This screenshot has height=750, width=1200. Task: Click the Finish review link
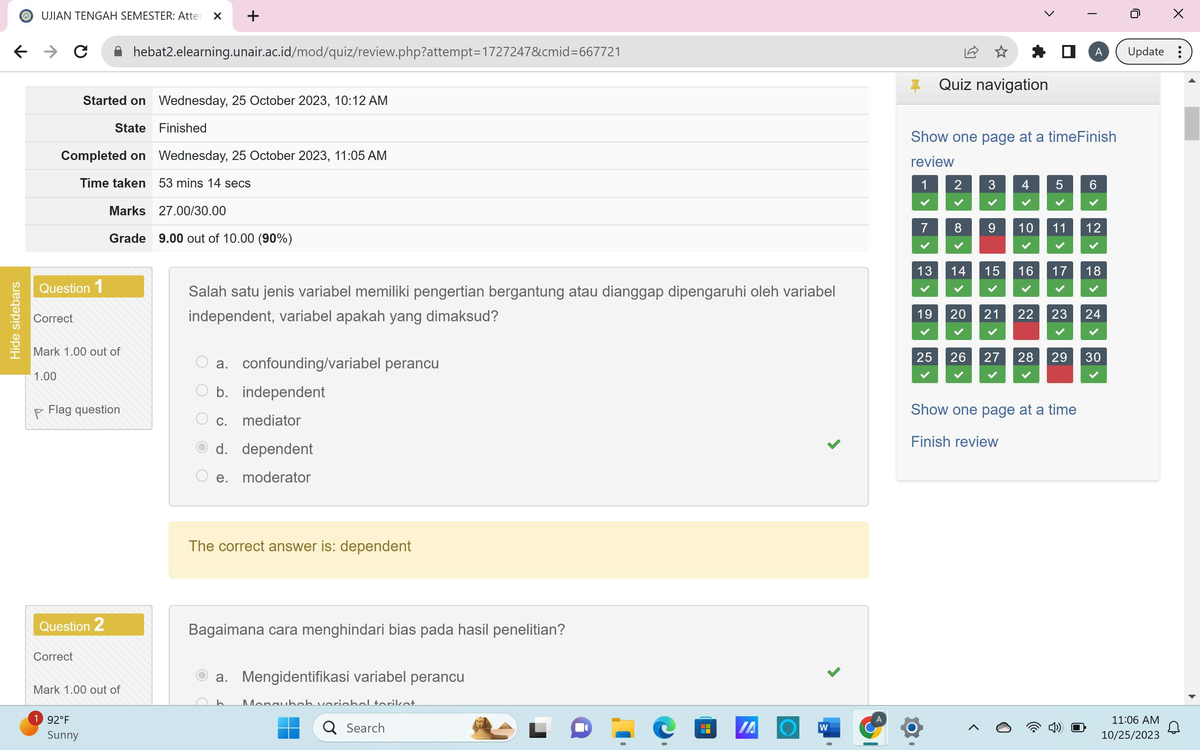click(x=954, y=442)
